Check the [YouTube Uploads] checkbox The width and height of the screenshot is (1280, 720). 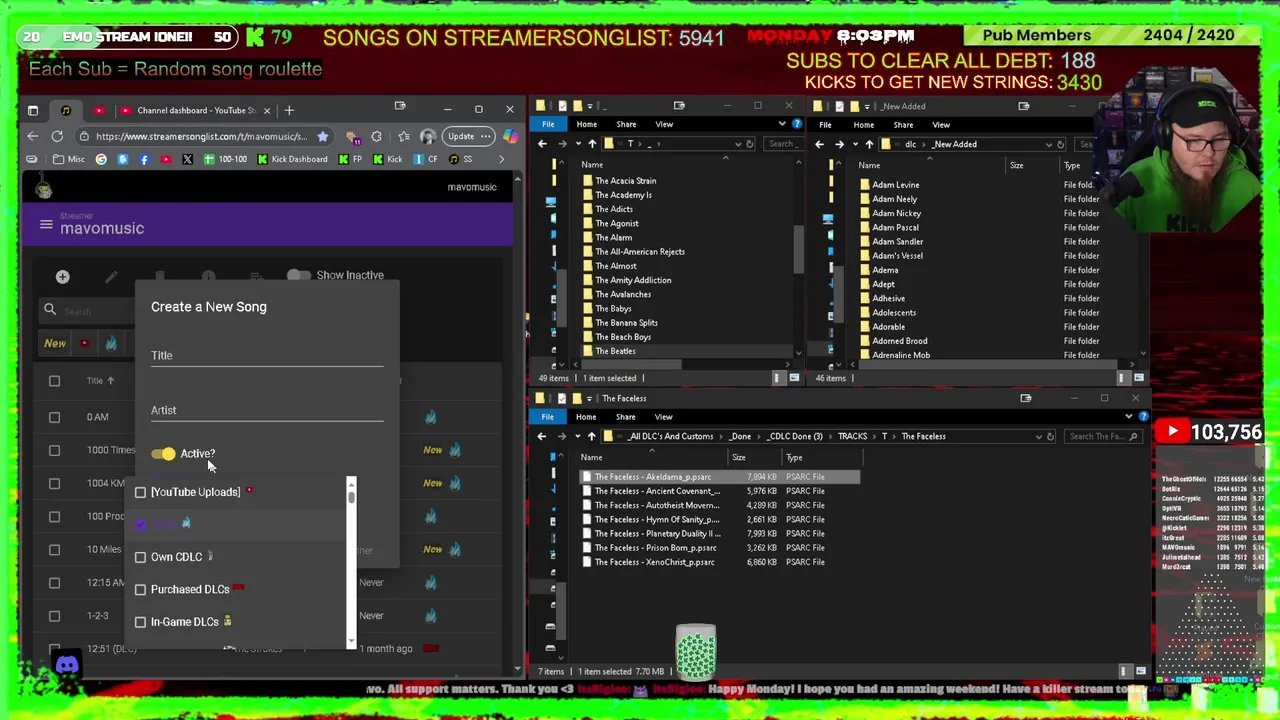[141, 492]
